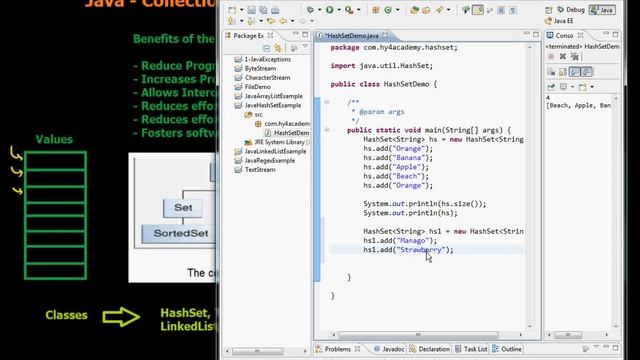Click Collapse All in Package Explorer
640x360 pixels.
[x=267, y=48]
